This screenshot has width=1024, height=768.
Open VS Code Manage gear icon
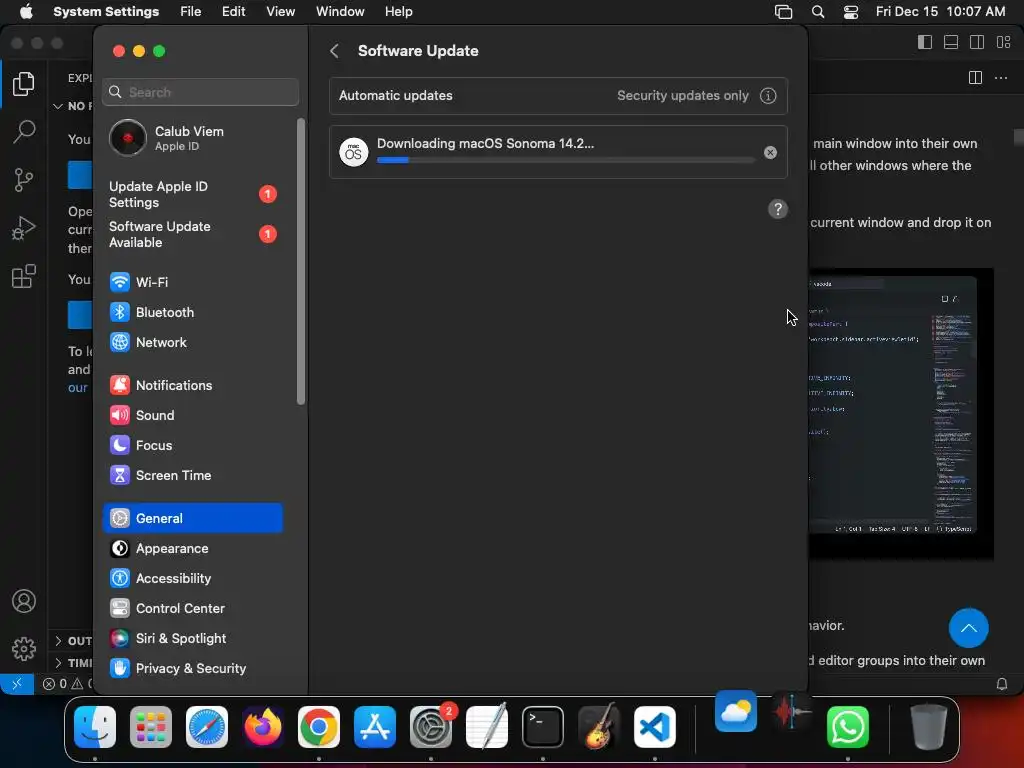point(24,648)
